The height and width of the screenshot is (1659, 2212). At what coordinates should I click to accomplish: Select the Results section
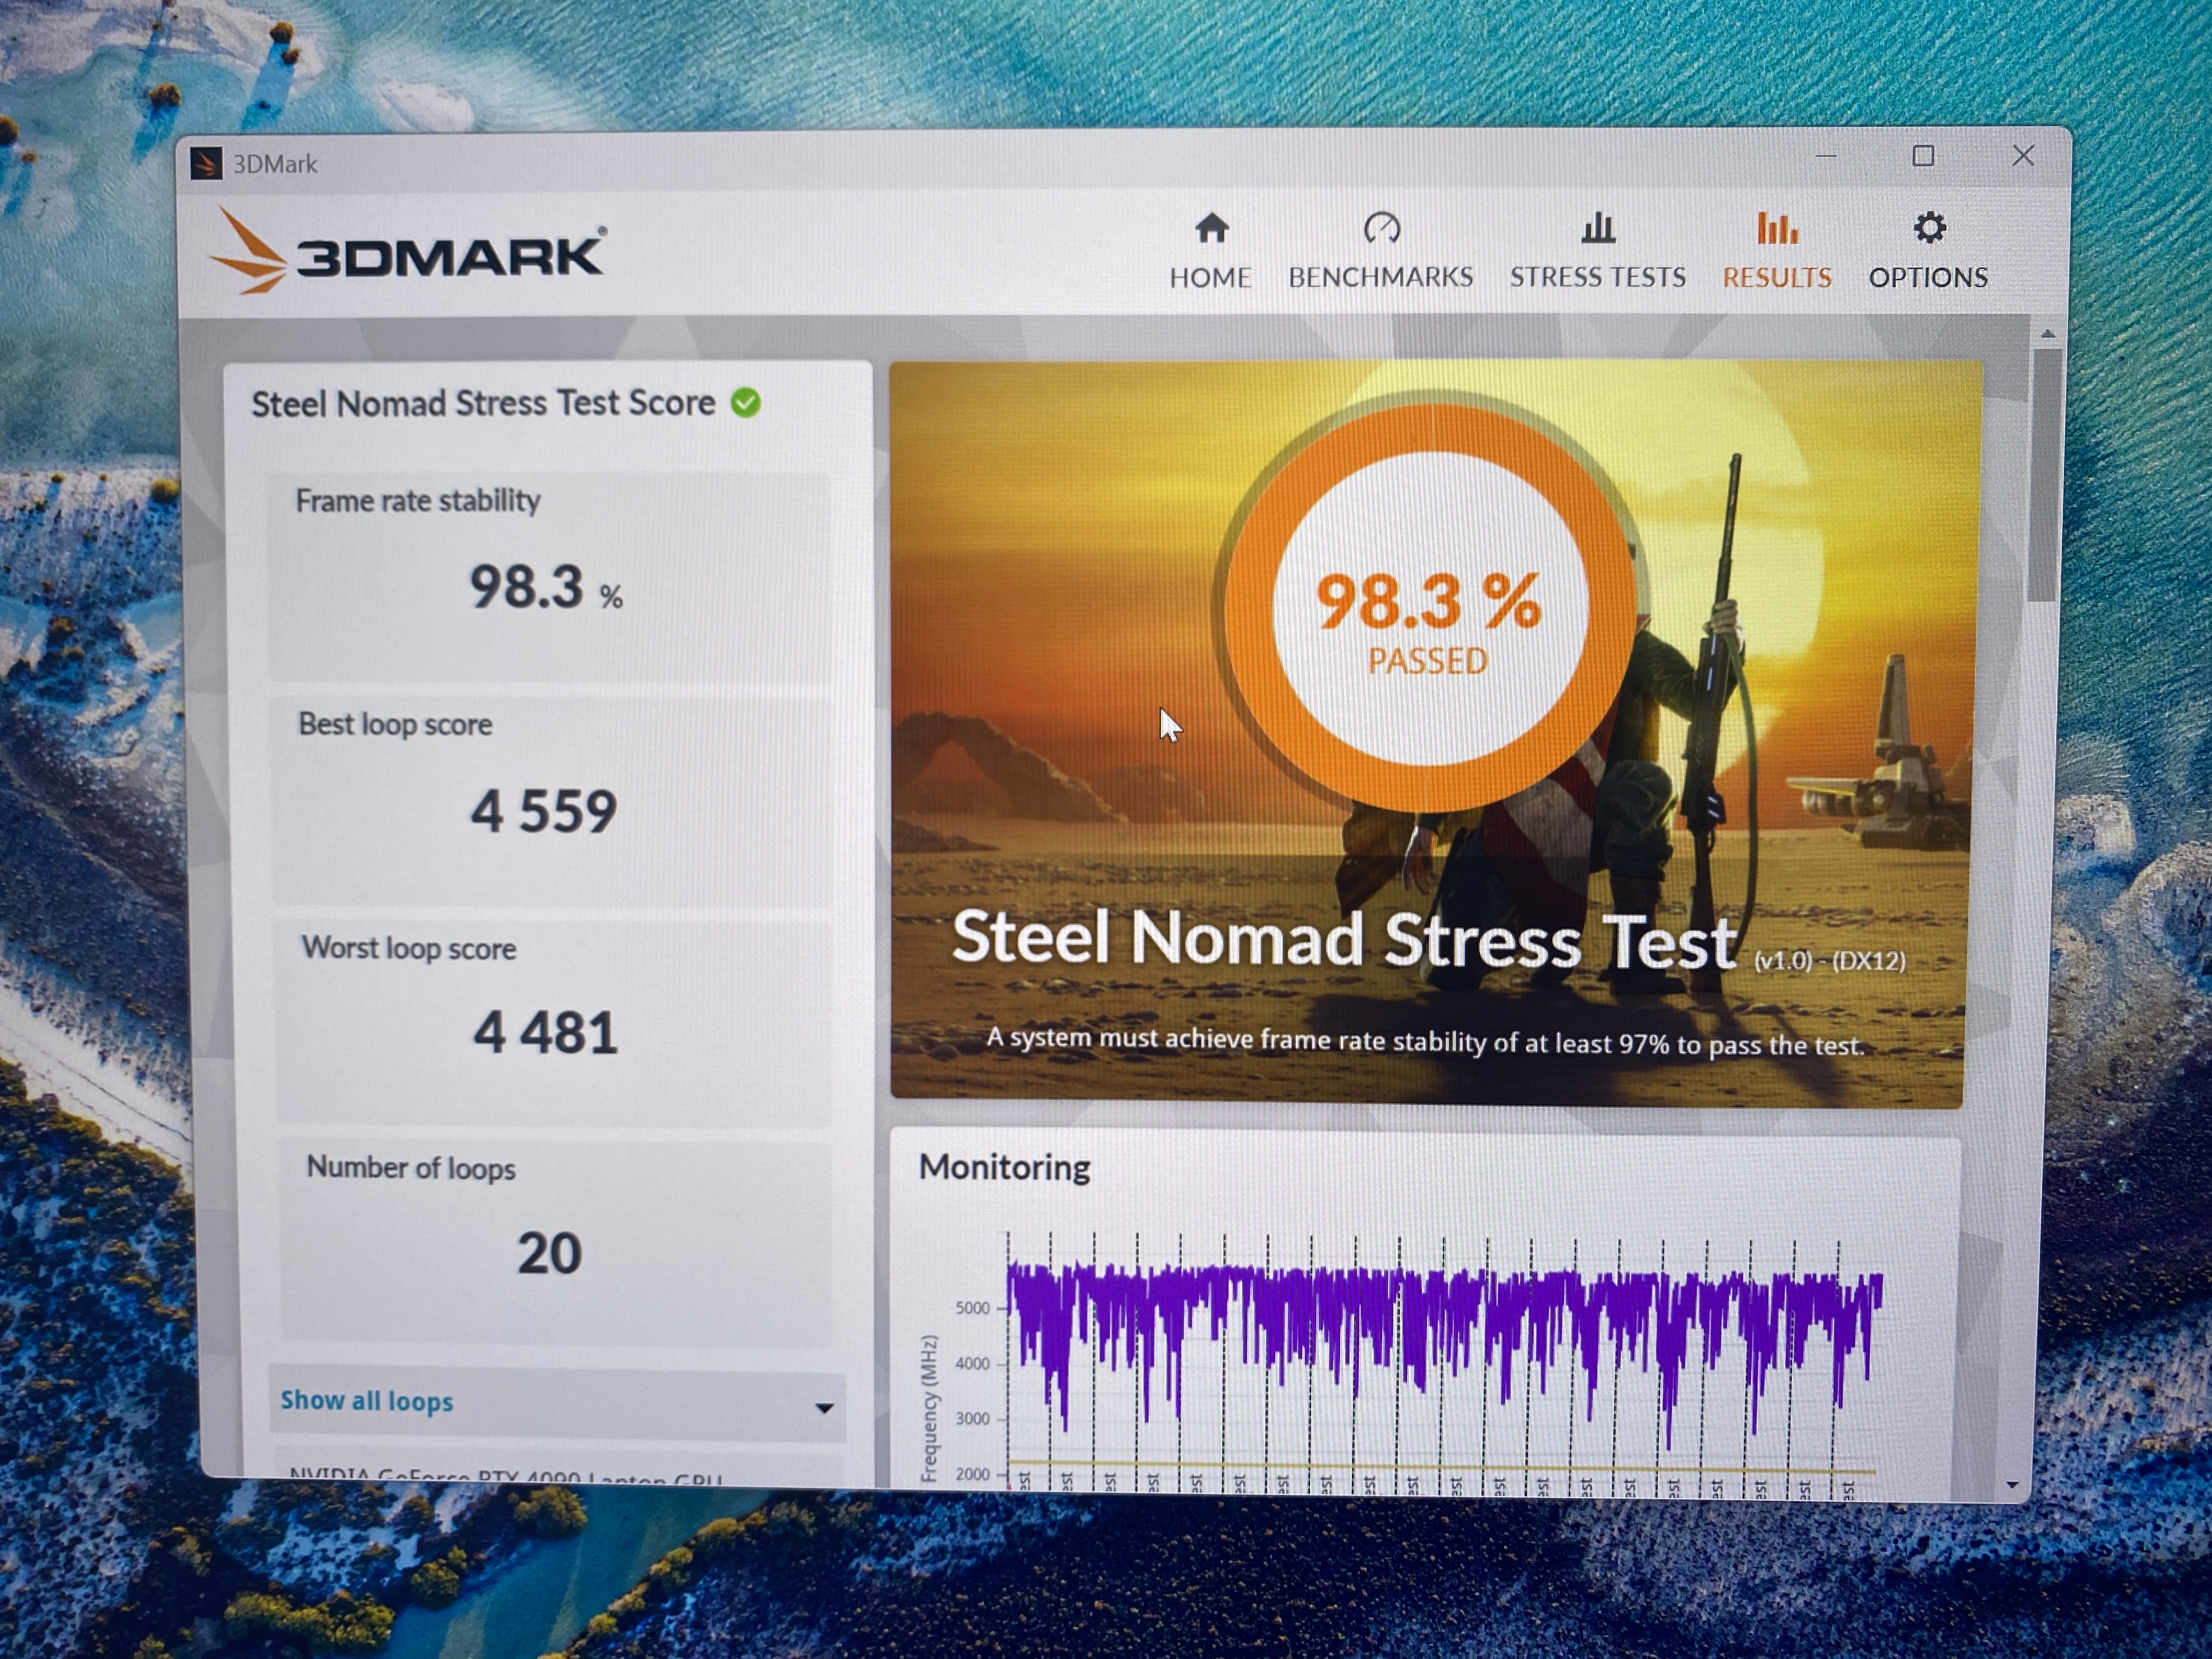[1777, 250]
